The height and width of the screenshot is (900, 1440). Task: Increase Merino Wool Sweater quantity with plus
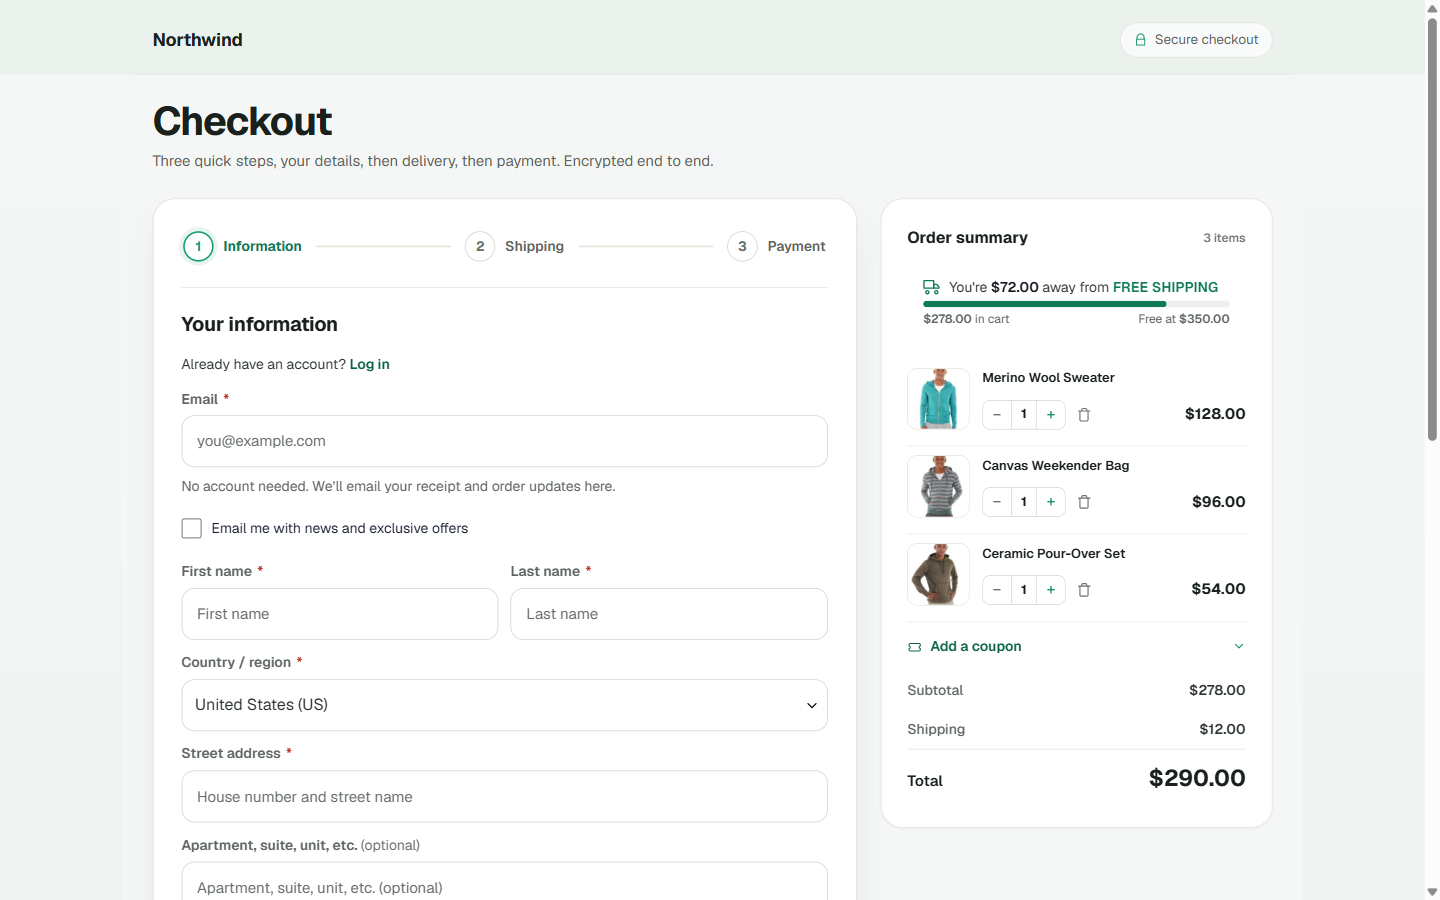tap(1051, 414)
